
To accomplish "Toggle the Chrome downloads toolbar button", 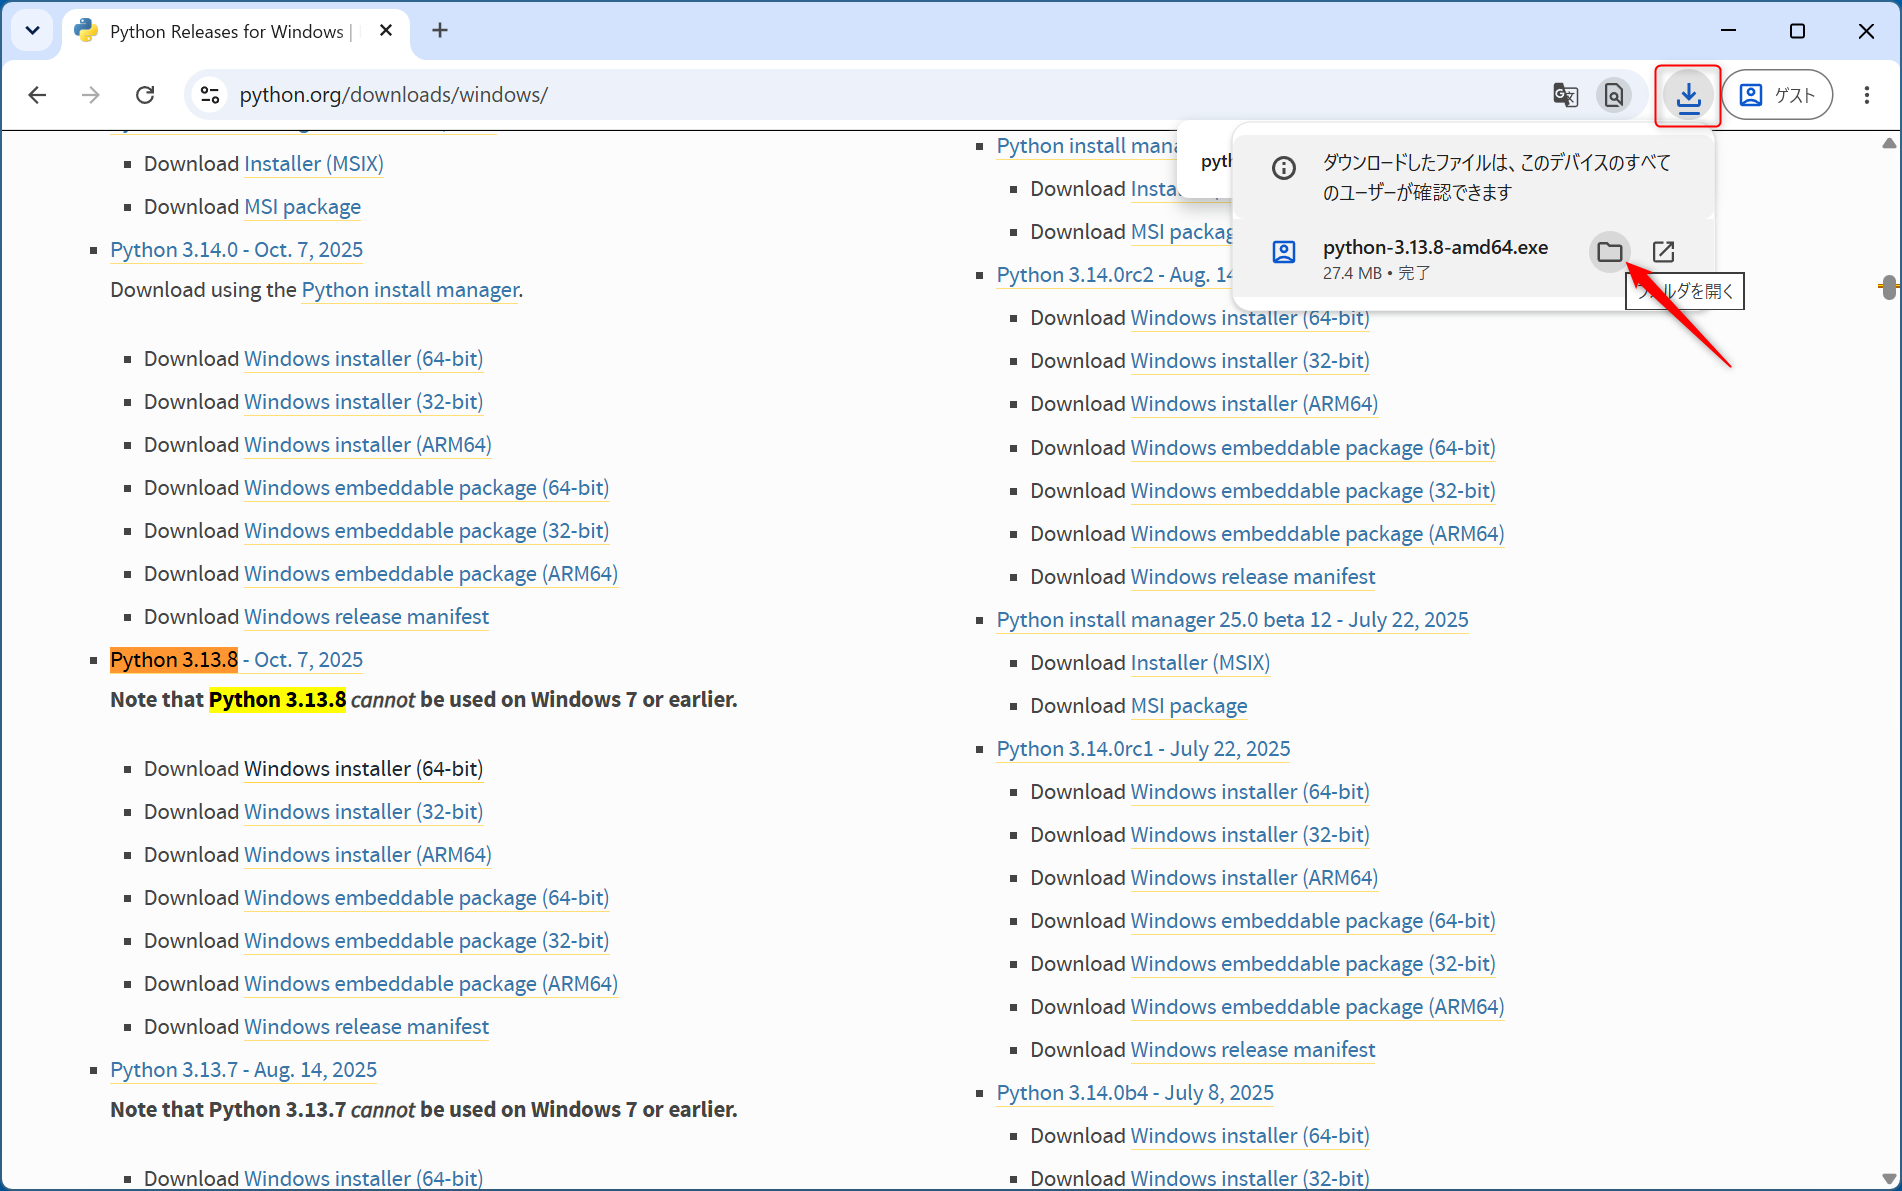I will tap(1688, 95).
